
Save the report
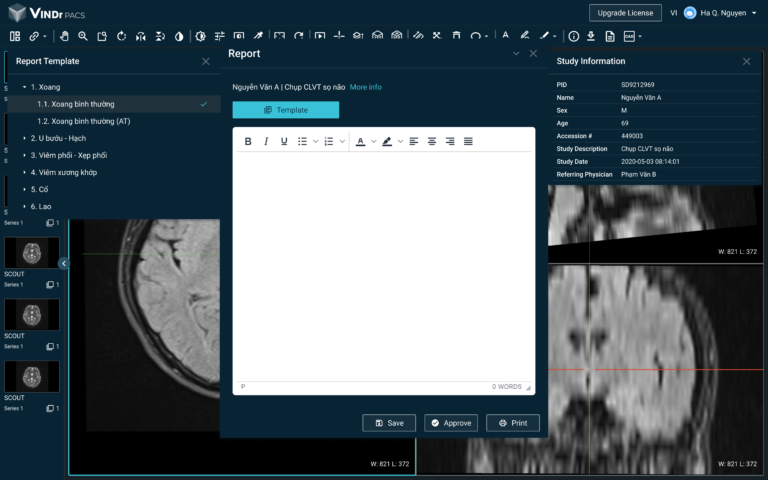(x=389, y=423)
